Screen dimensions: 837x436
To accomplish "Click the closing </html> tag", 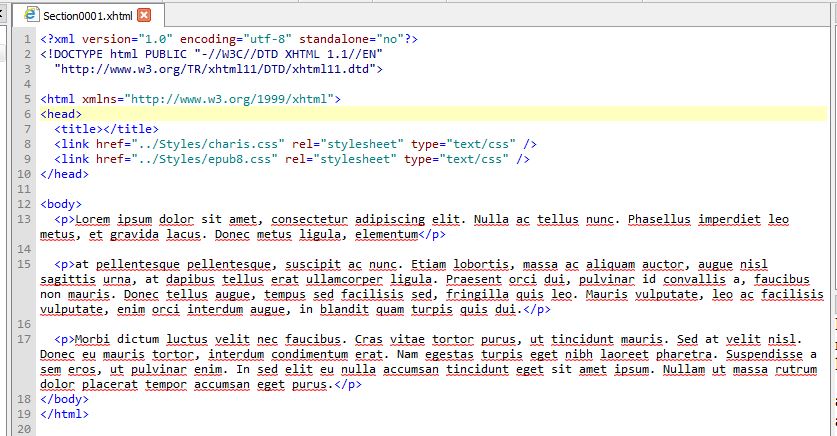I will [65, 414].
